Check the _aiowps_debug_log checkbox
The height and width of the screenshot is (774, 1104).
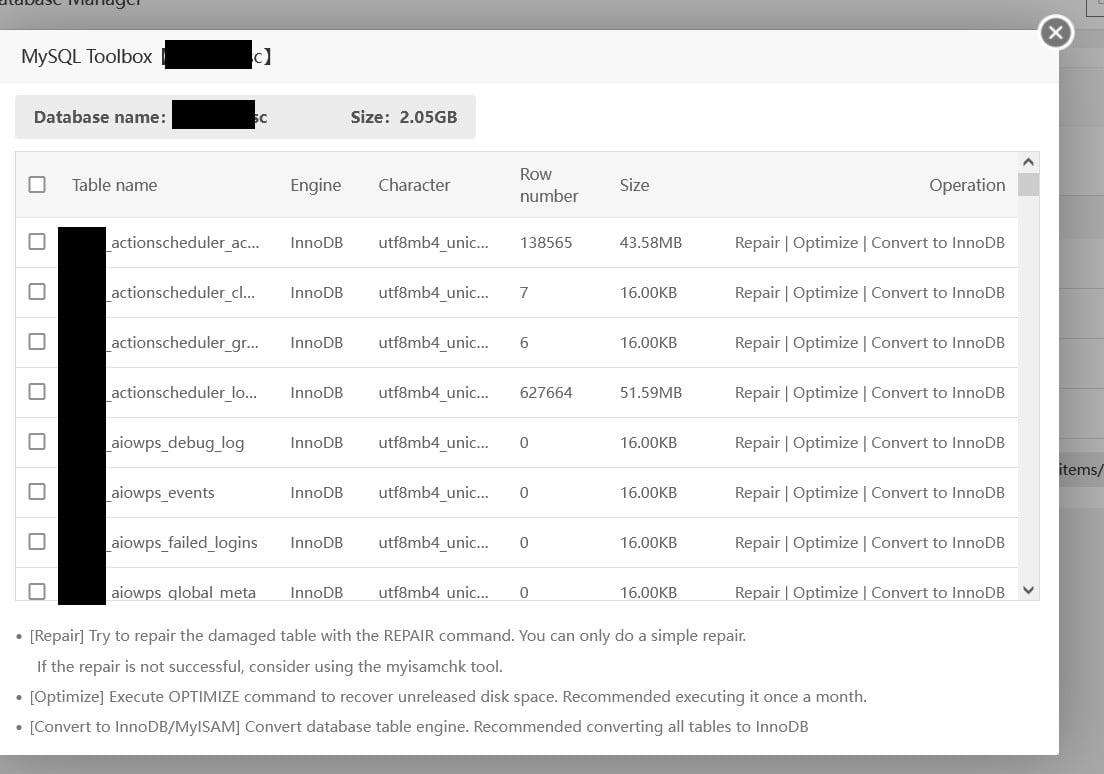[37, 442]
